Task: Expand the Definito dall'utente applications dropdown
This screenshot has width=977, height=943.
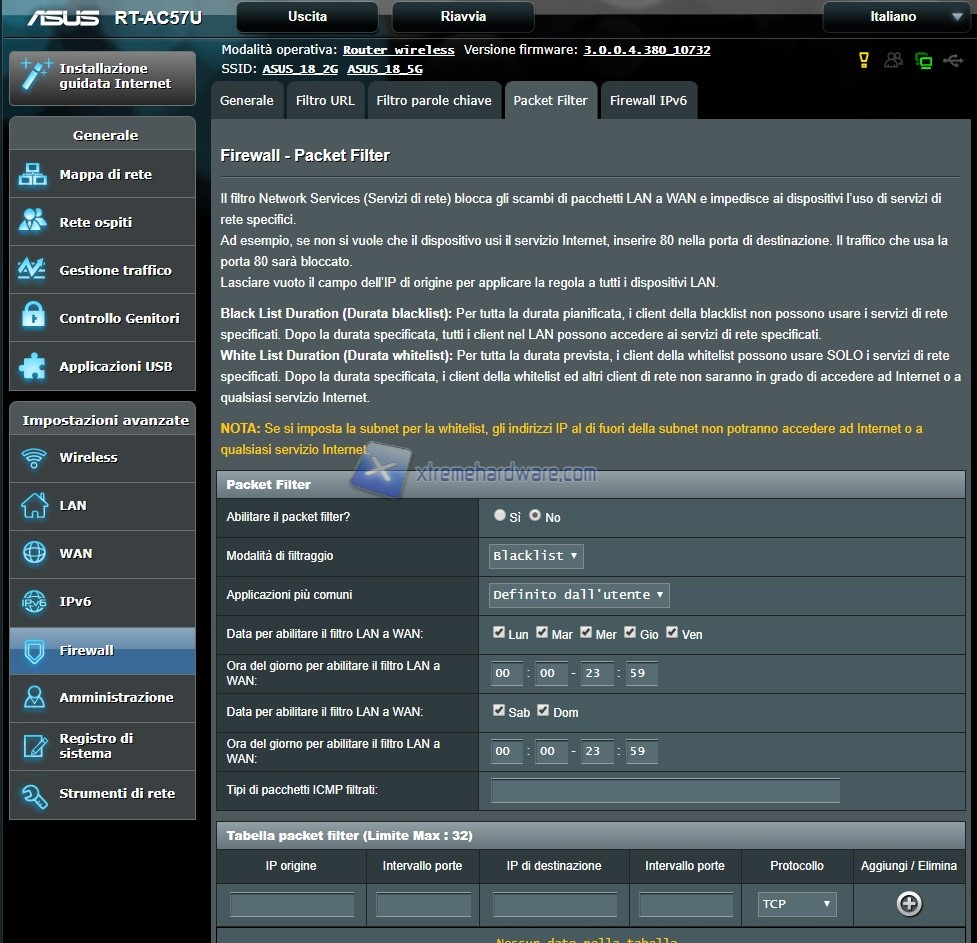Action: 579,595
